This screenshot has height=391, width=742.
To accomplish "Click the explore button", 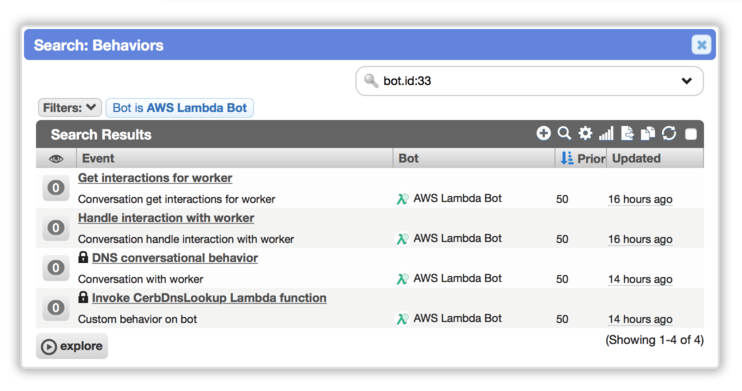I will pos(72,346).
